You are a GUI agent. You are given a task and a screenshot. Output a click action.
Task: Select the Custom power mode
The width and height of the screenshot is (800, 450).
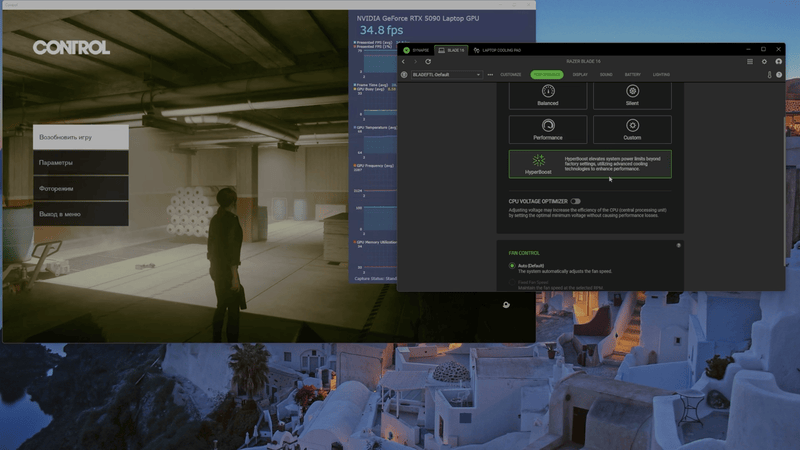[x=632, y=129]
